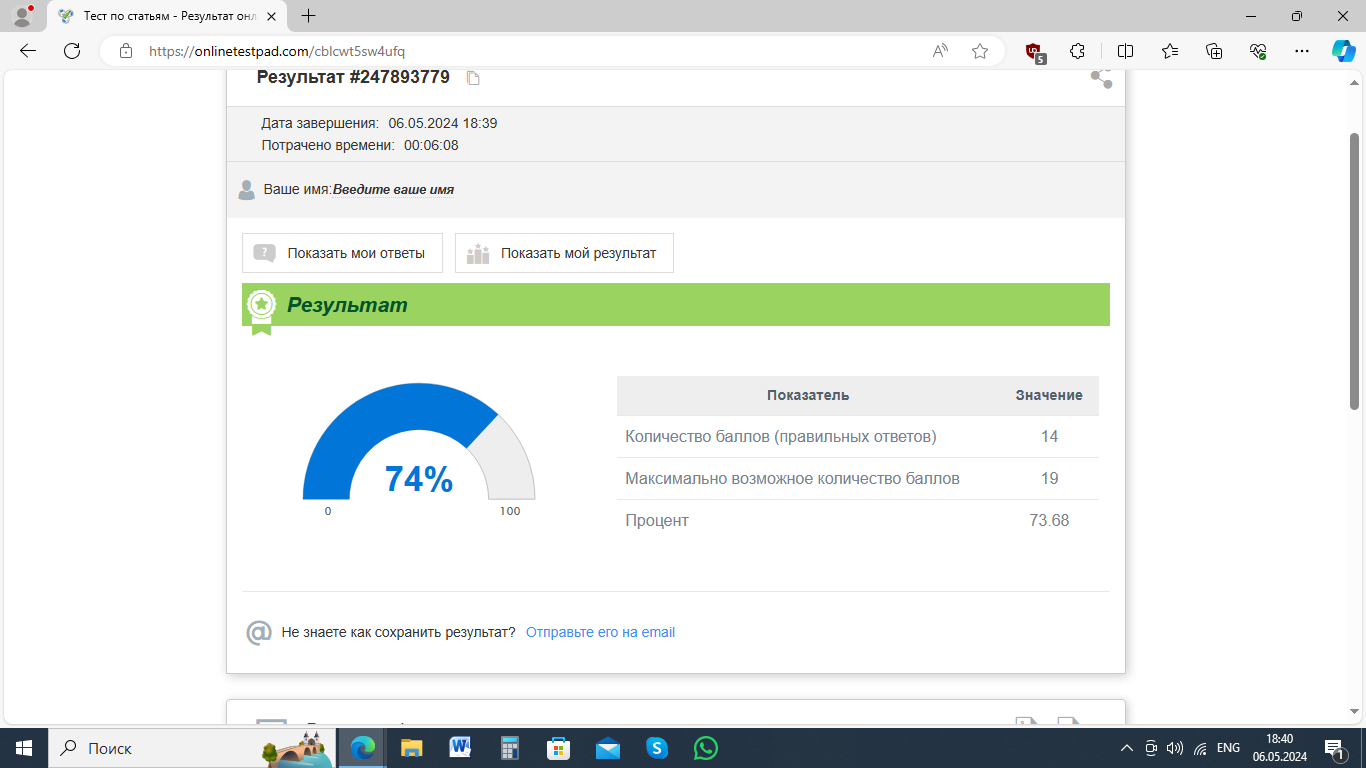1366x768 pixels.
Task: Click the 'Введите ваше имя' name field
Action: coord(393,189)
